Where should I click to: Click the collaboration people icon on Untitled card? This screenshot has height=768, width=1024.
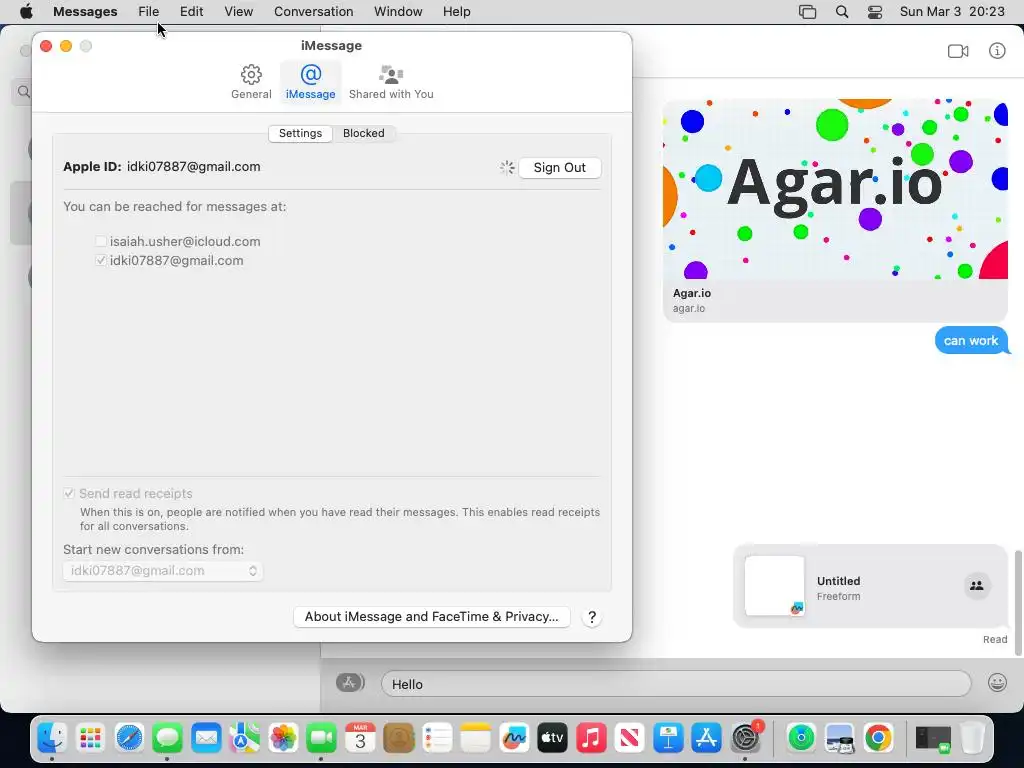[x=977, y=586]
